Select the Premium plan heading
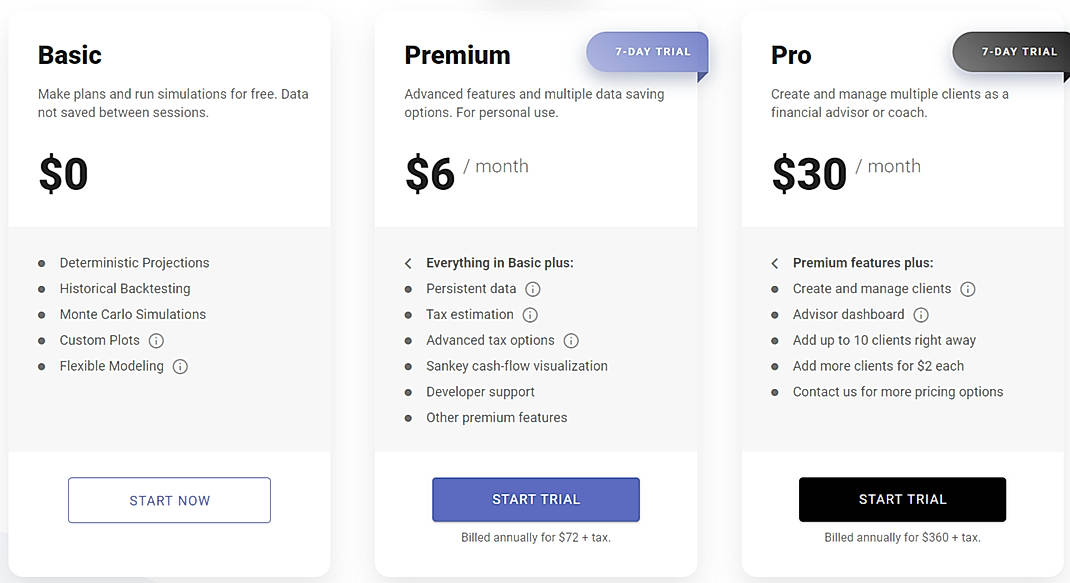This screenshot has width=1070, height=583. click(457, 55)
